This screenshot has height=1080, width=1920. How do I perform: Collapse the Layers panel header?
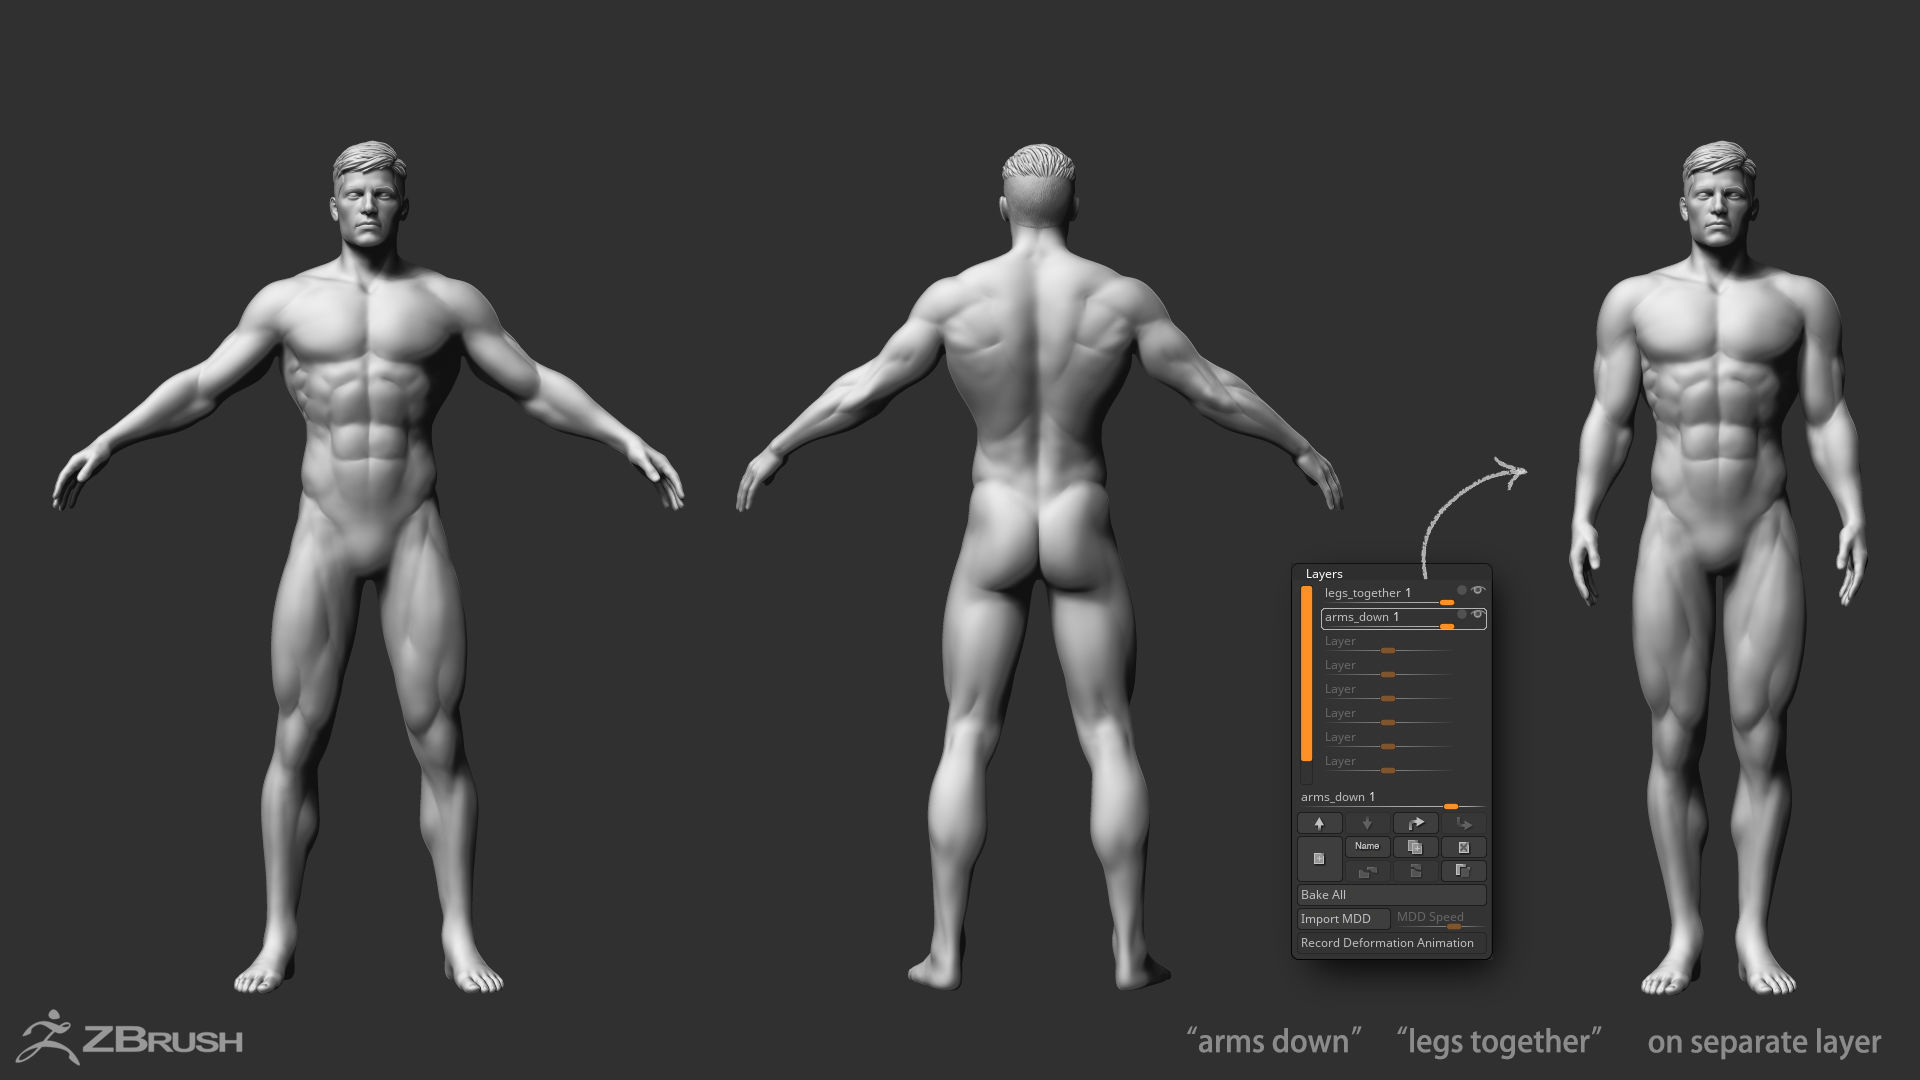click(1324, 574)
